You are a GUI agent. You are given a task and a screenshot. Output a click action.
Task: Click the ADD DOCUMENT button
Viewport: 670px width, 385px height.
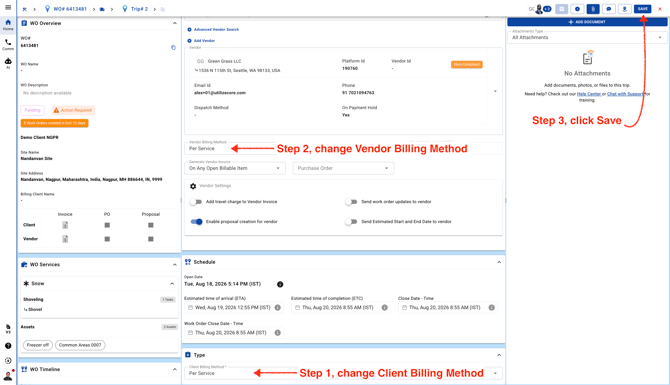[x=587, y=22]
